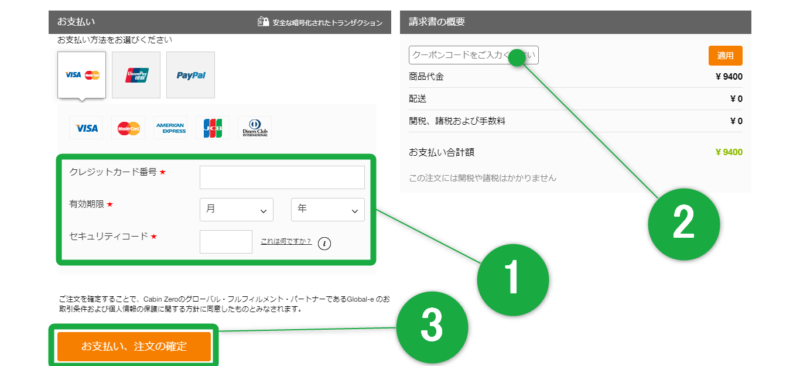Screen dimensions: 800x366
Task: Focus the coupon code input field
Action: 473,55
